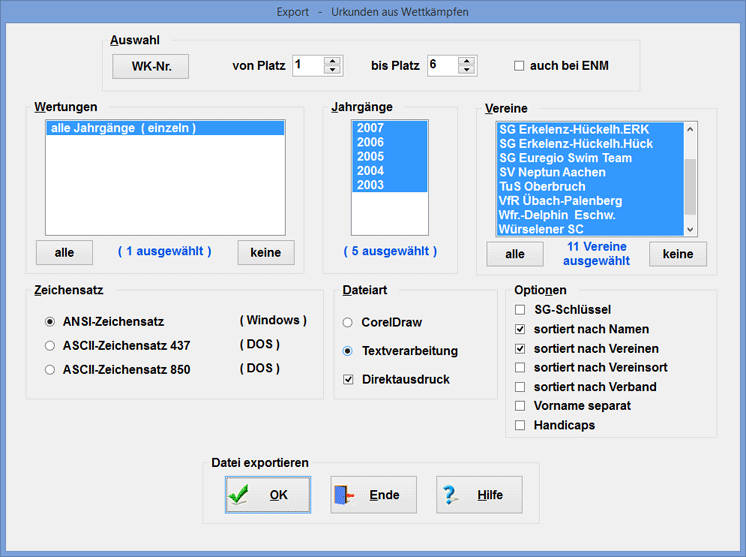This screenshot has height=557, width=746.
Task: Uncheck 'sortiert nach Vereinen' option
Action: [520, 349]
